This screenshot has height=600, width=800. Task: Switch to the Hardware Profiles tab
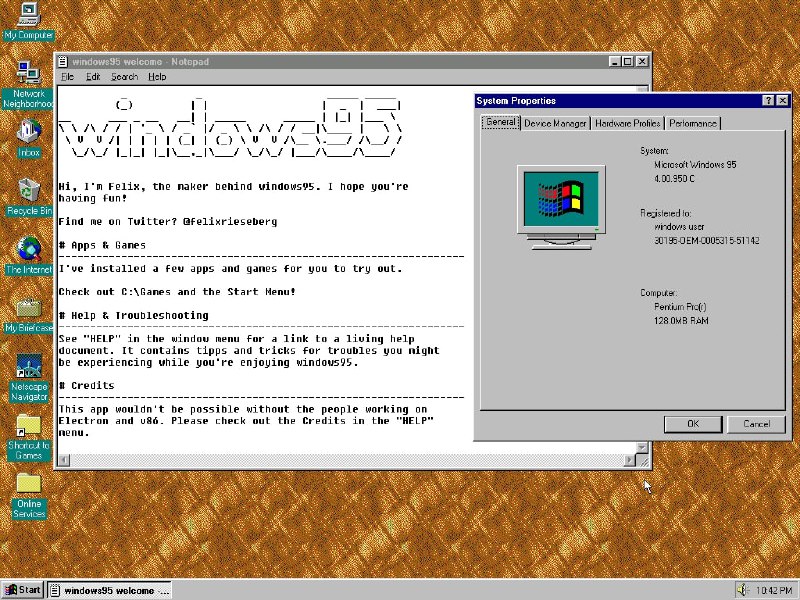[627, 123]
